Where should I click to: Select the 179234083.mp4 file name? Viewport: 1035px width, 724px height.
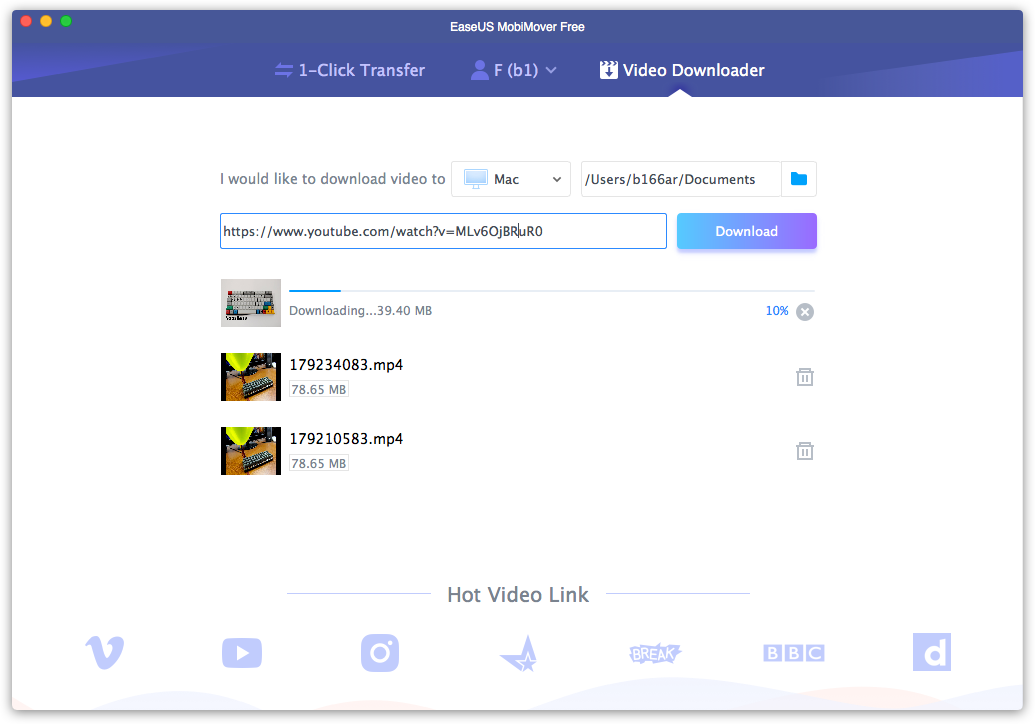click(346, 365)
